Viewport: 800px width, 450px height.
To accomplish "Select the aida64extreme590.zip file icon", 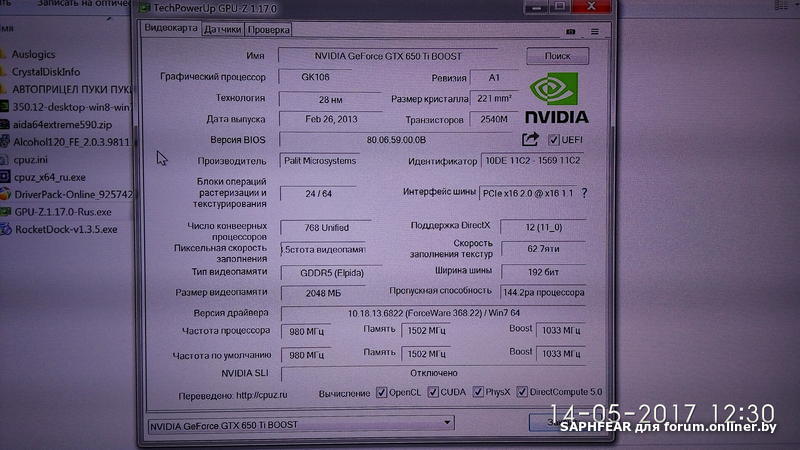I will pyautogui.click(x=5, y=124).
